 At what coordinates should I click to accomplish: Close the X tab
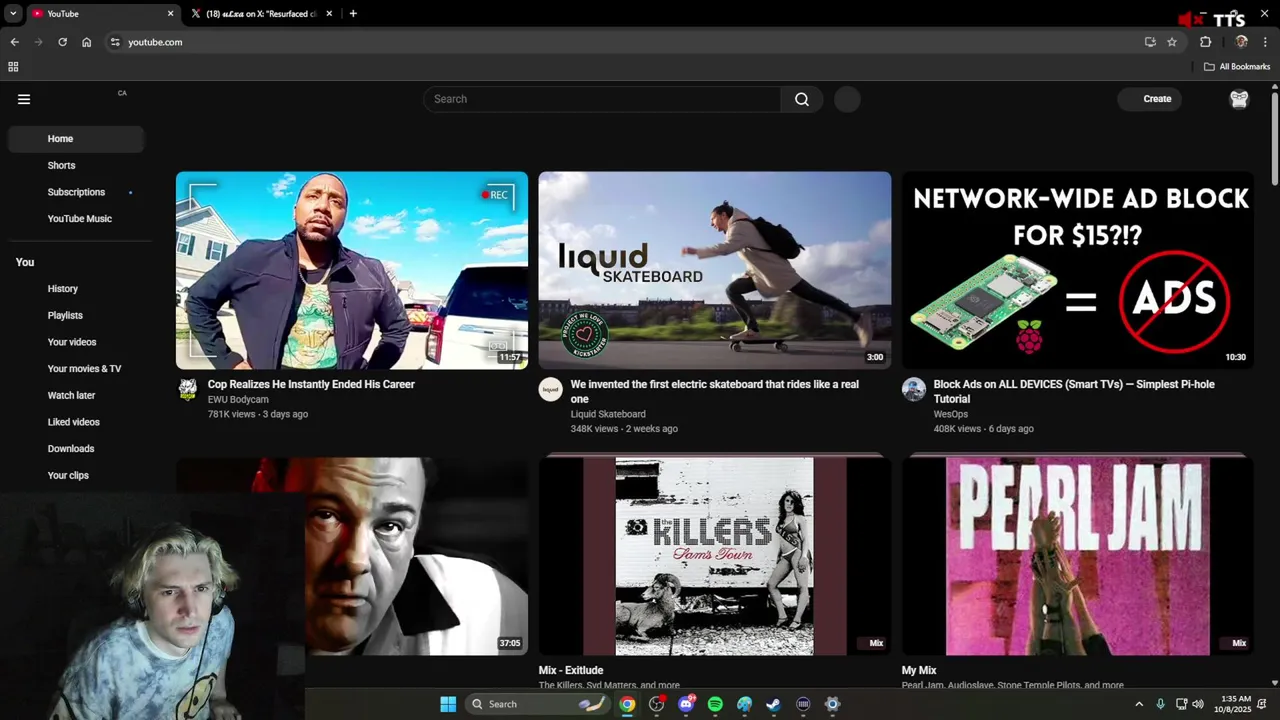pyautogui.click(x=331, y=14)
